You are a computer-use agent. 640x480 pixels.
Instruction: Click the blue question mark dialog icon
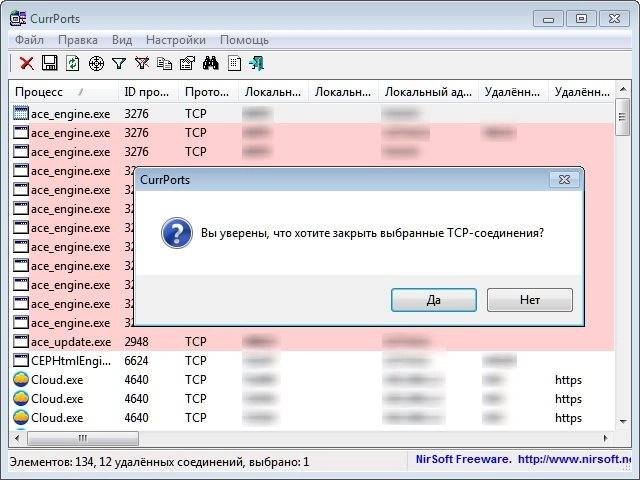point(177,233)
